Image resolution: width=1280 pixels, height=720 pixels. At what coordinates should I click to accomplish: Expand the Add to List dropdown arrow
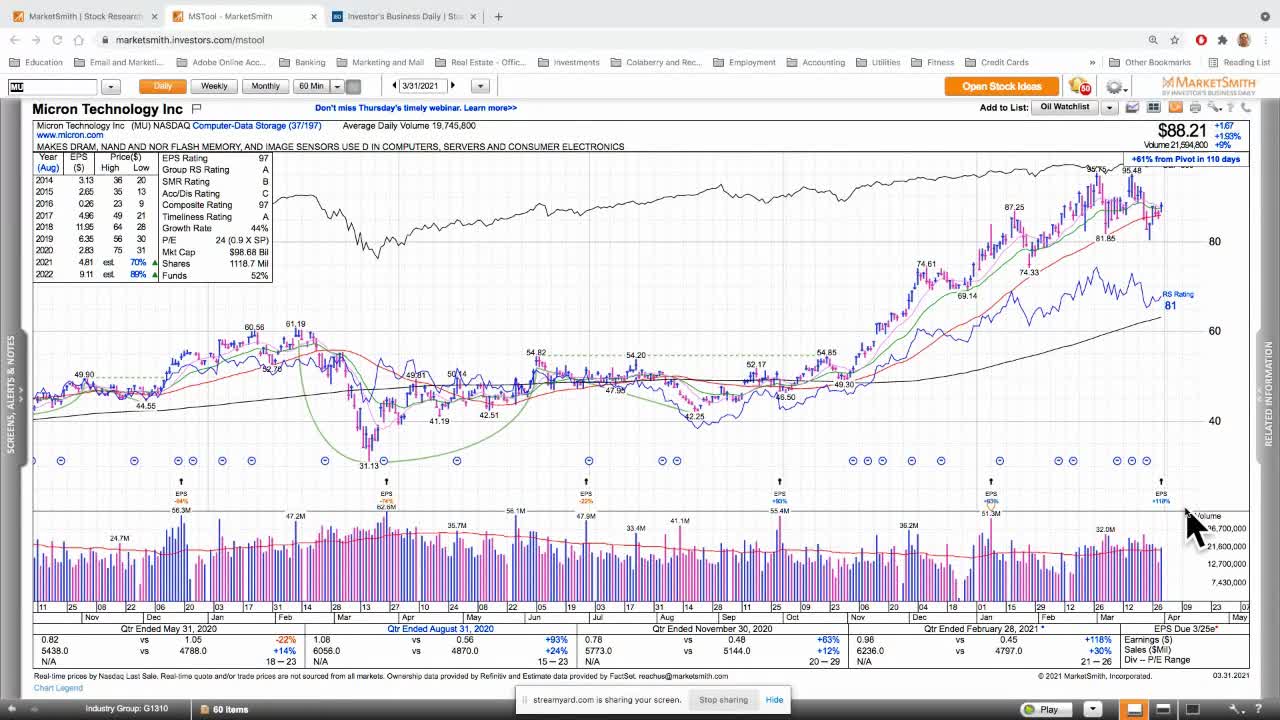pos(1109,107)
